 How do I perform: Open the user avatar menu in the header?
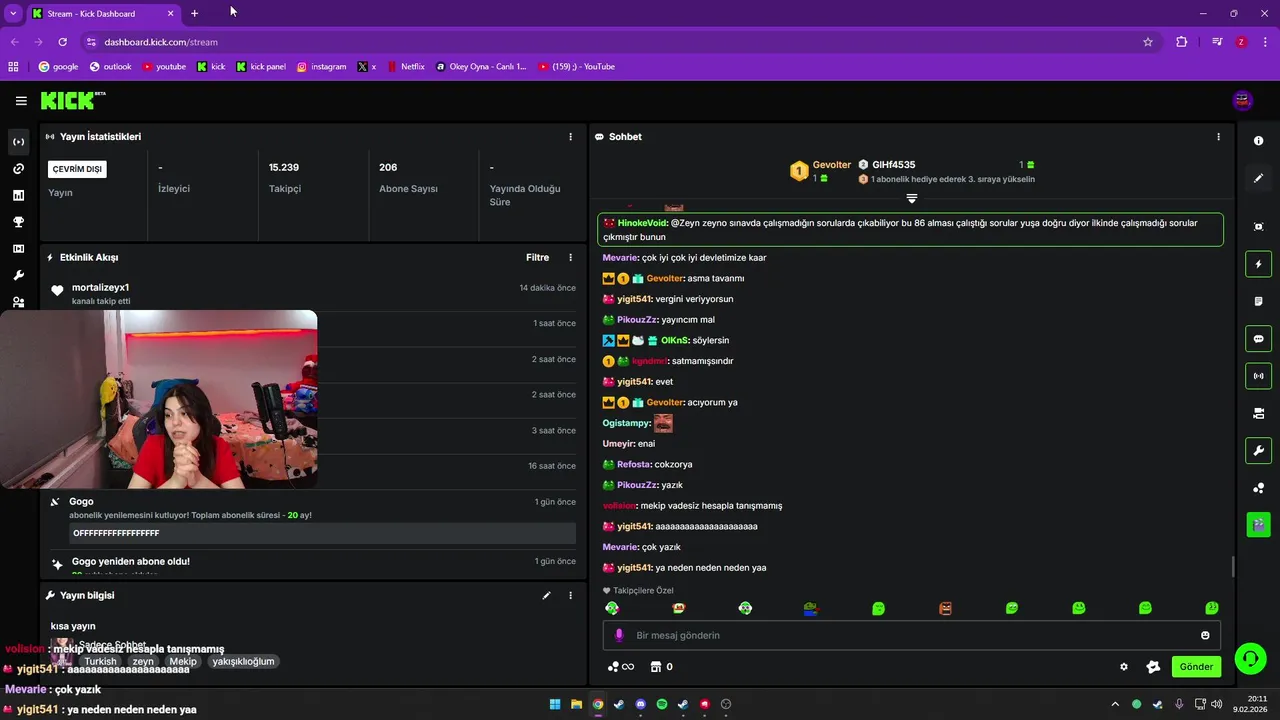pos(1242,100)
